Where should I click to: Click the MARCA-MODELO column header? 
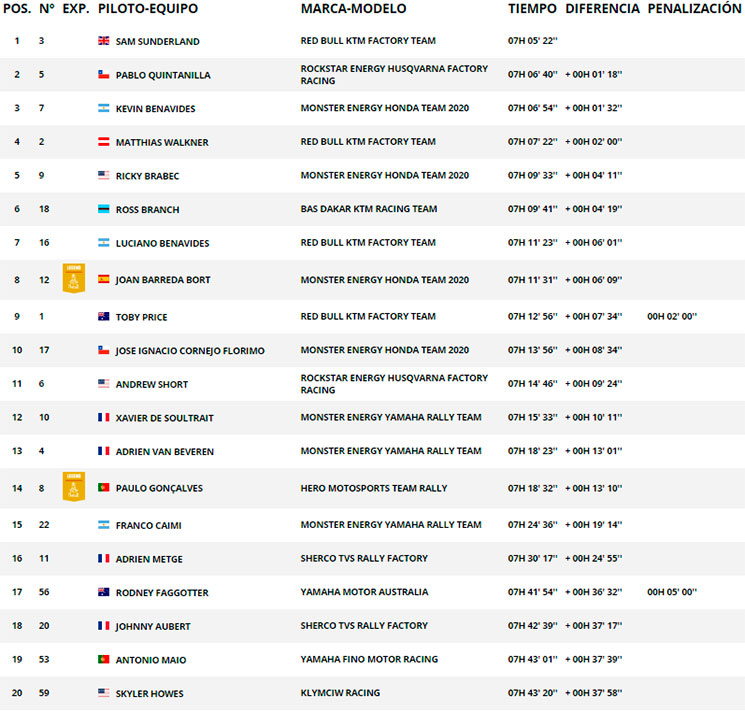point(353,9)
